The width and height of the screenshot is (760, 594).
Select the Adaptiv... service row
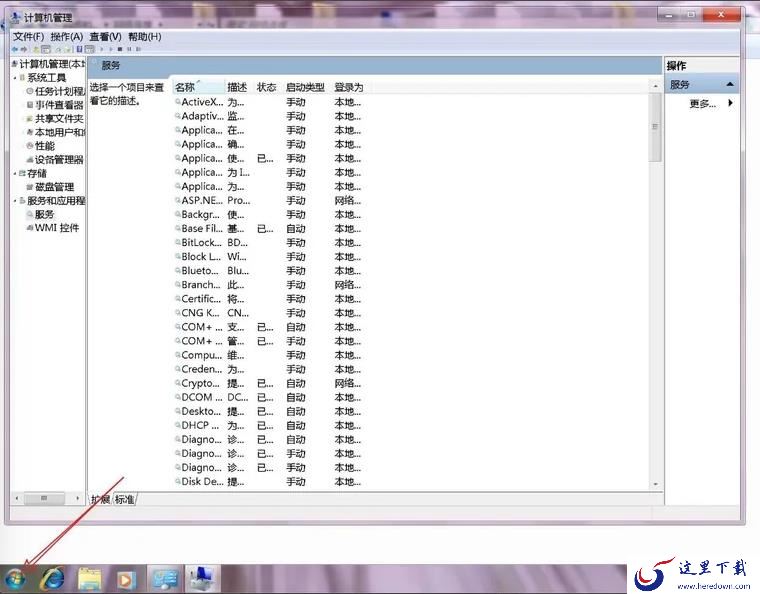click(x=269, y=116)
